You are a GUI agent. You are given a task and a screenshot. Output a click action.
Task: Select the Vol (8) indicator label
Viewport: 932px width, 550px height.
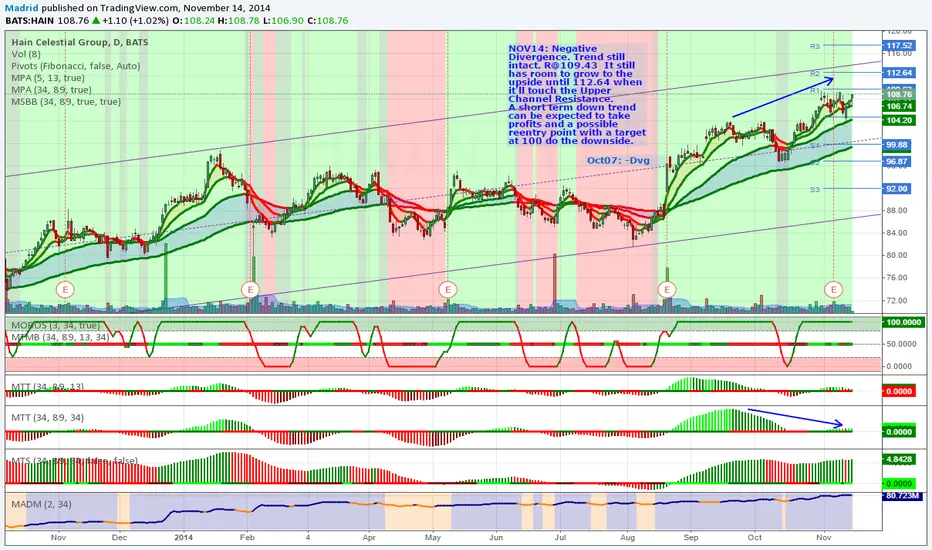[26, 54]
